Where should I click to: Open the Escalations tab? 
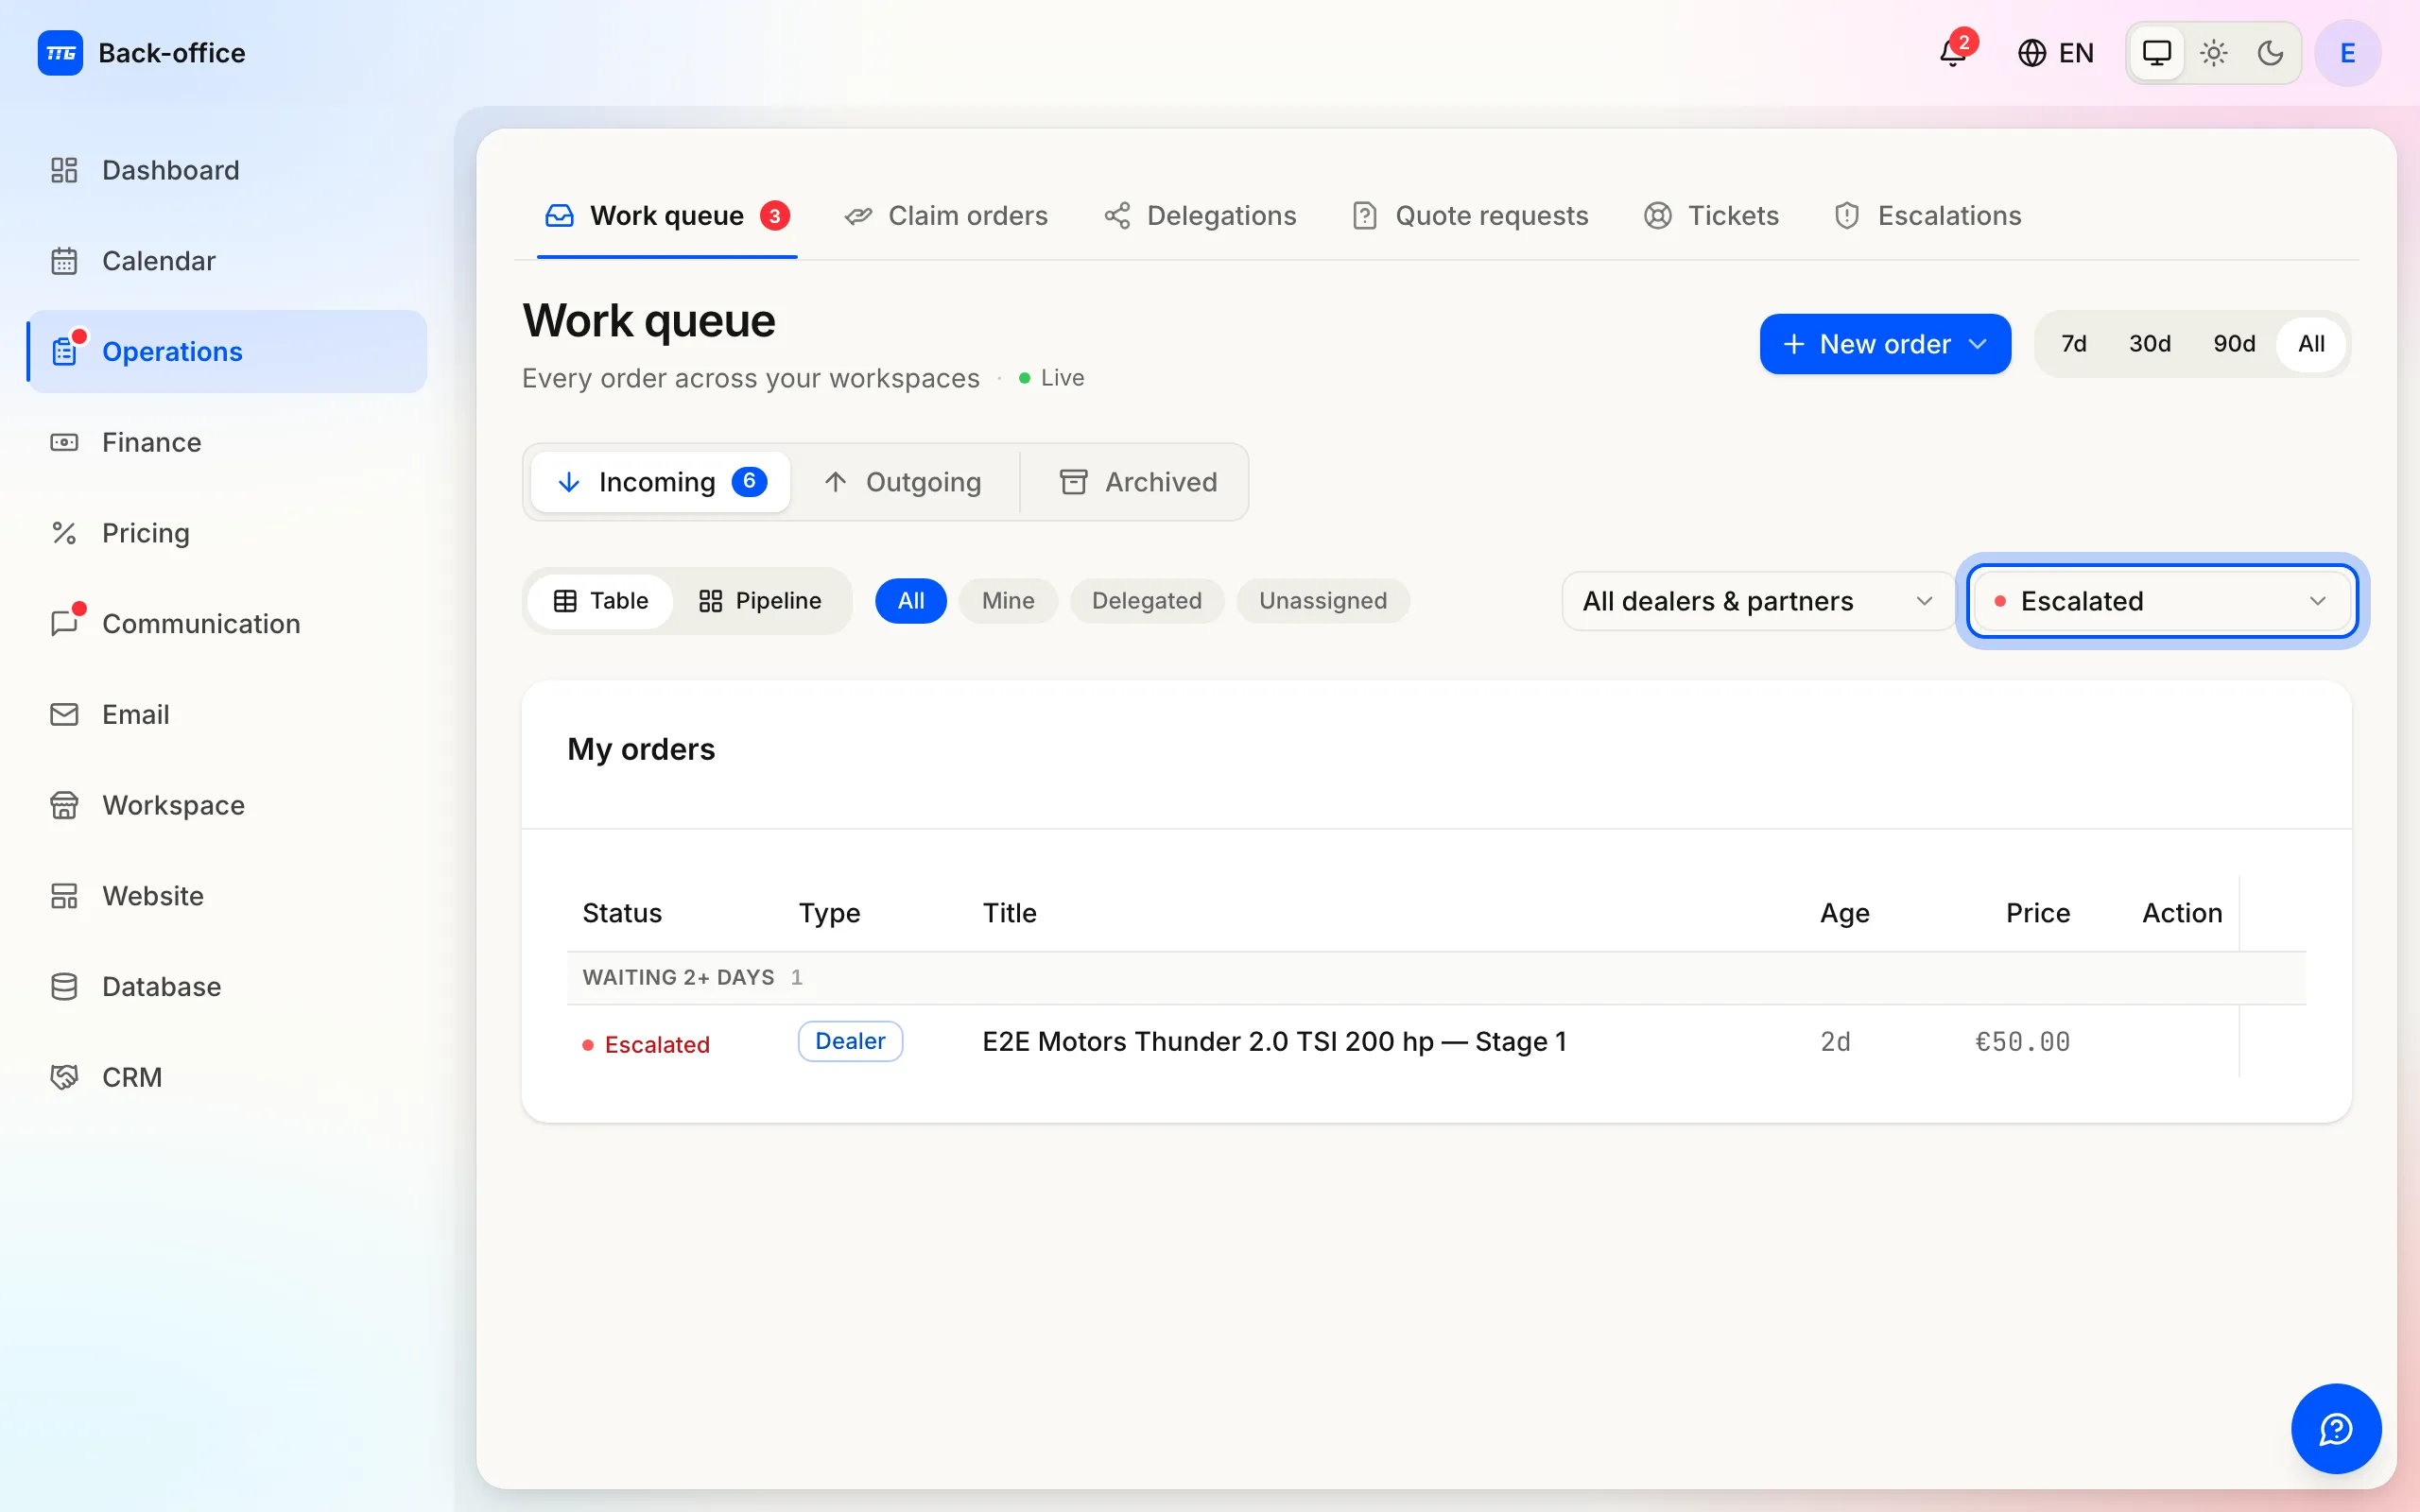click(1927, 216)
